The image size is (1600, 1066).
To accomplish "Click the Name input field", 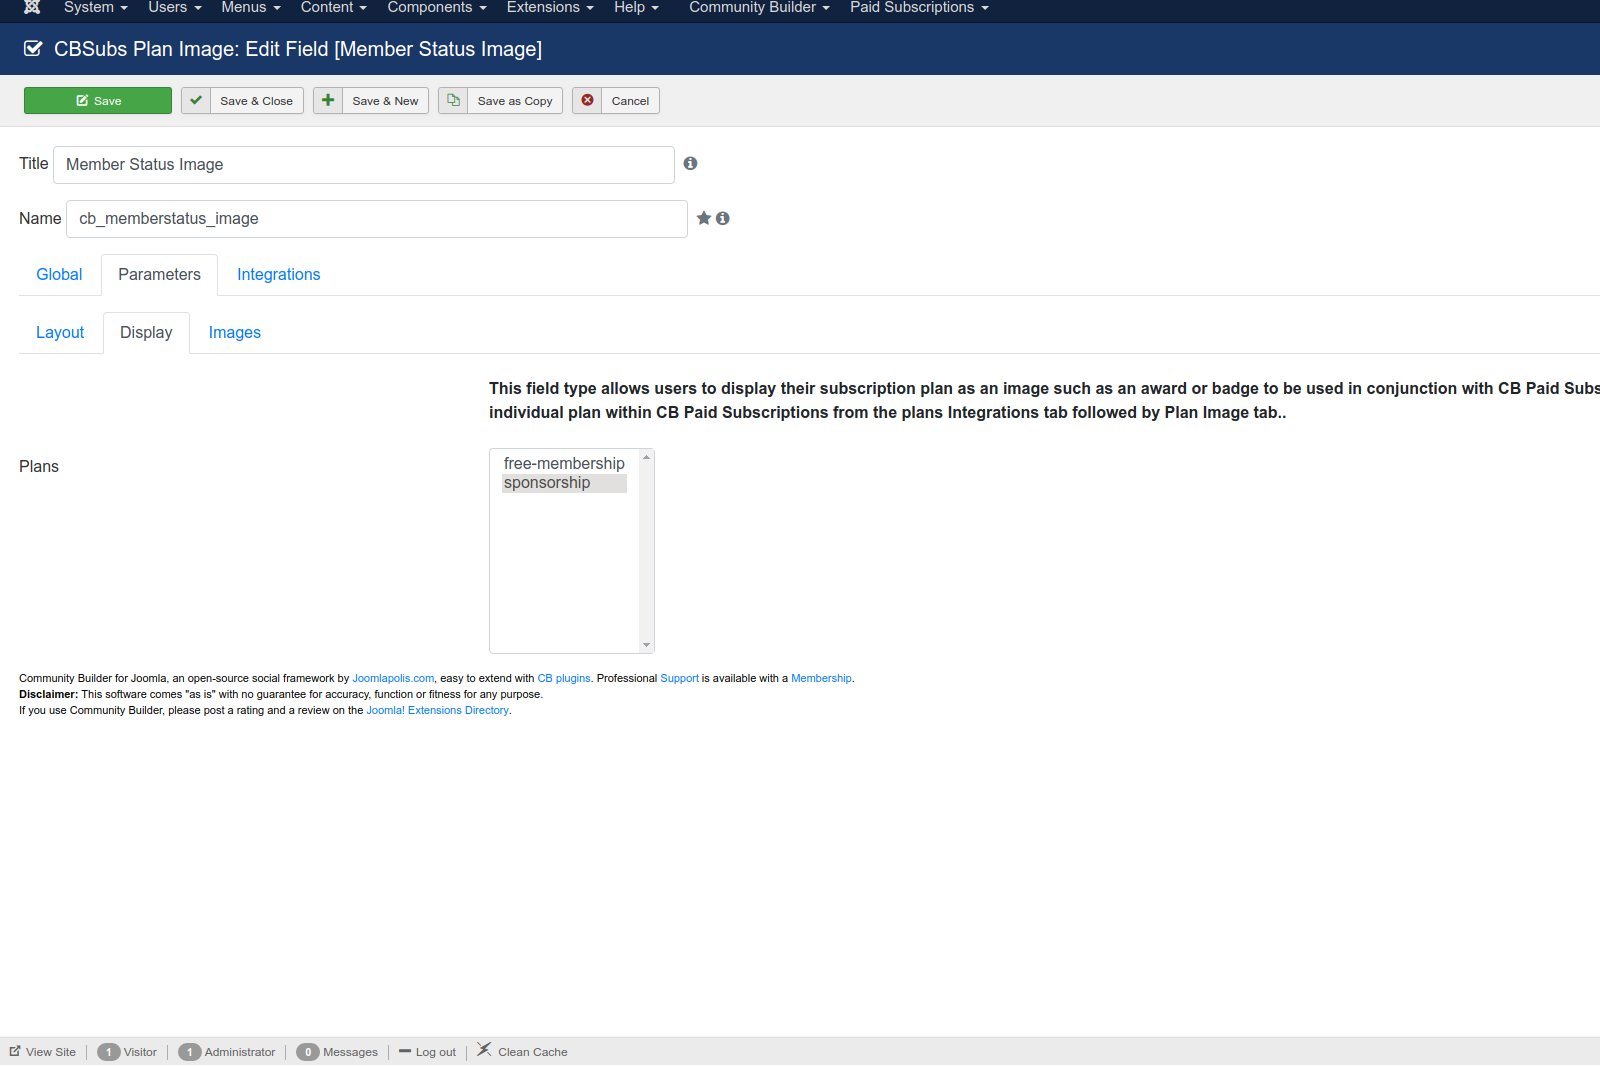I will pos(377,219).
